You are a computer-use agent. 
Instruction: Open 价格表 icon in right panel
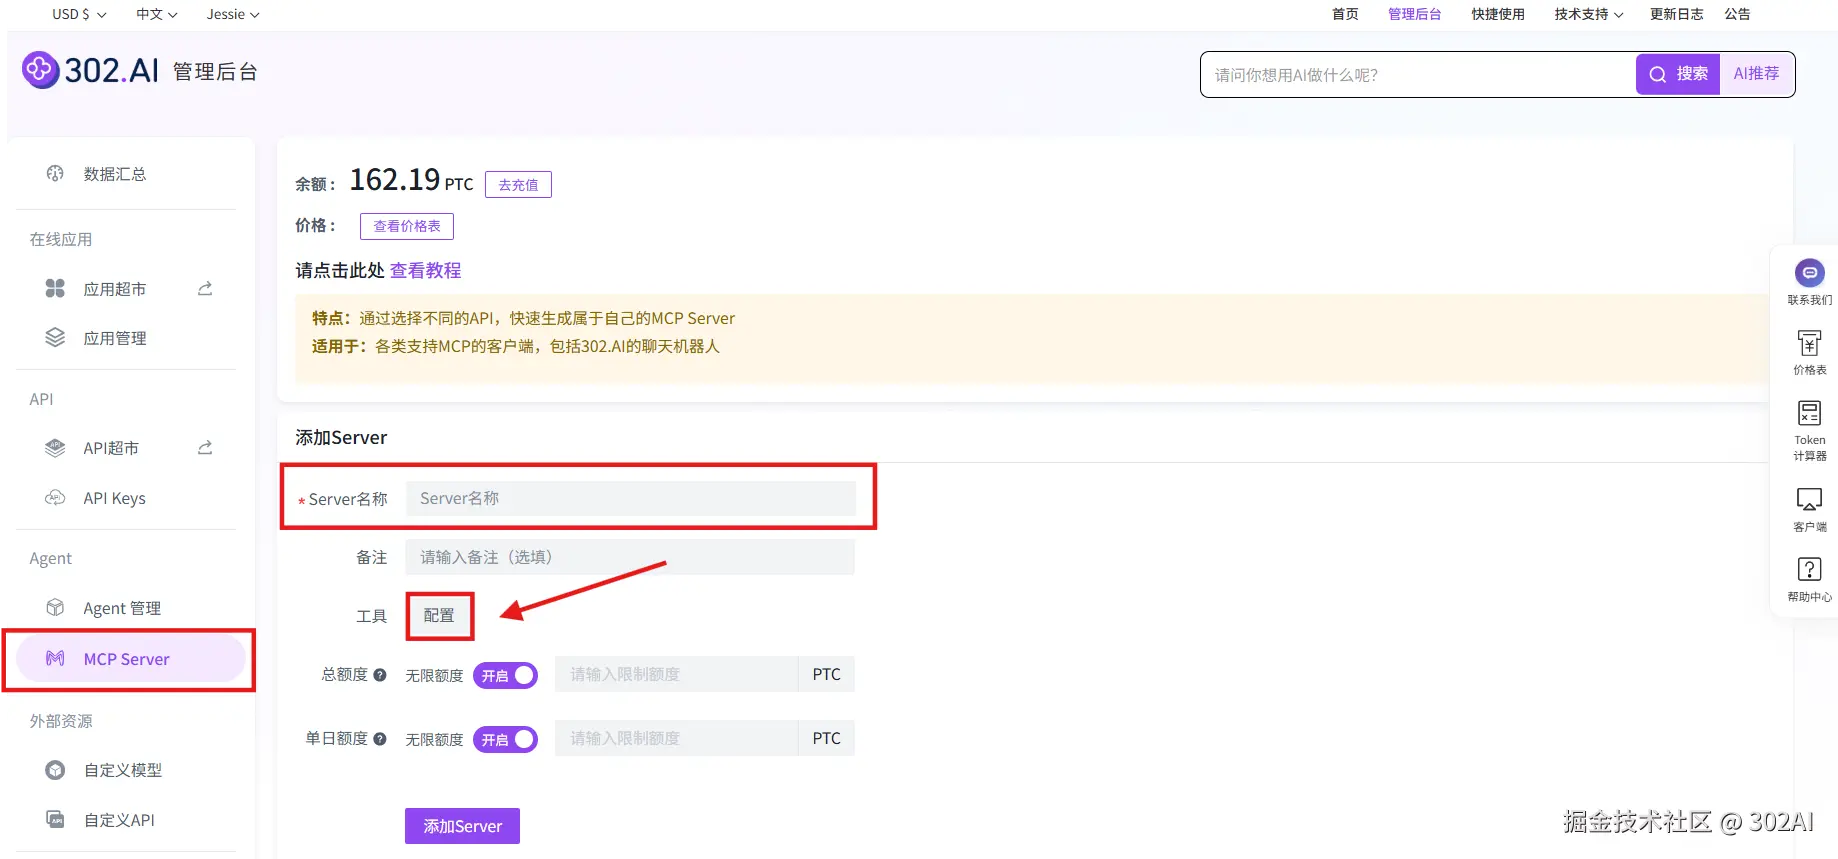click(x=1810, y=343)
